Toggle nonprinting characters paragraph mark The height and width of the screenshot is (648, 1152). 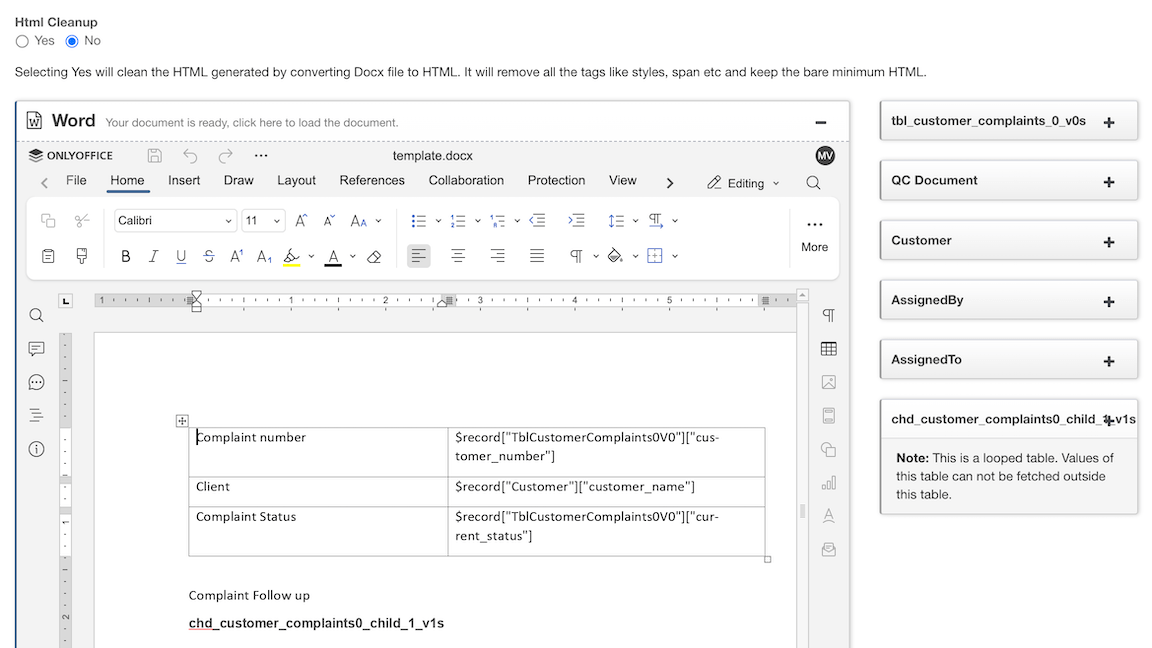click(x=577, y=257)
